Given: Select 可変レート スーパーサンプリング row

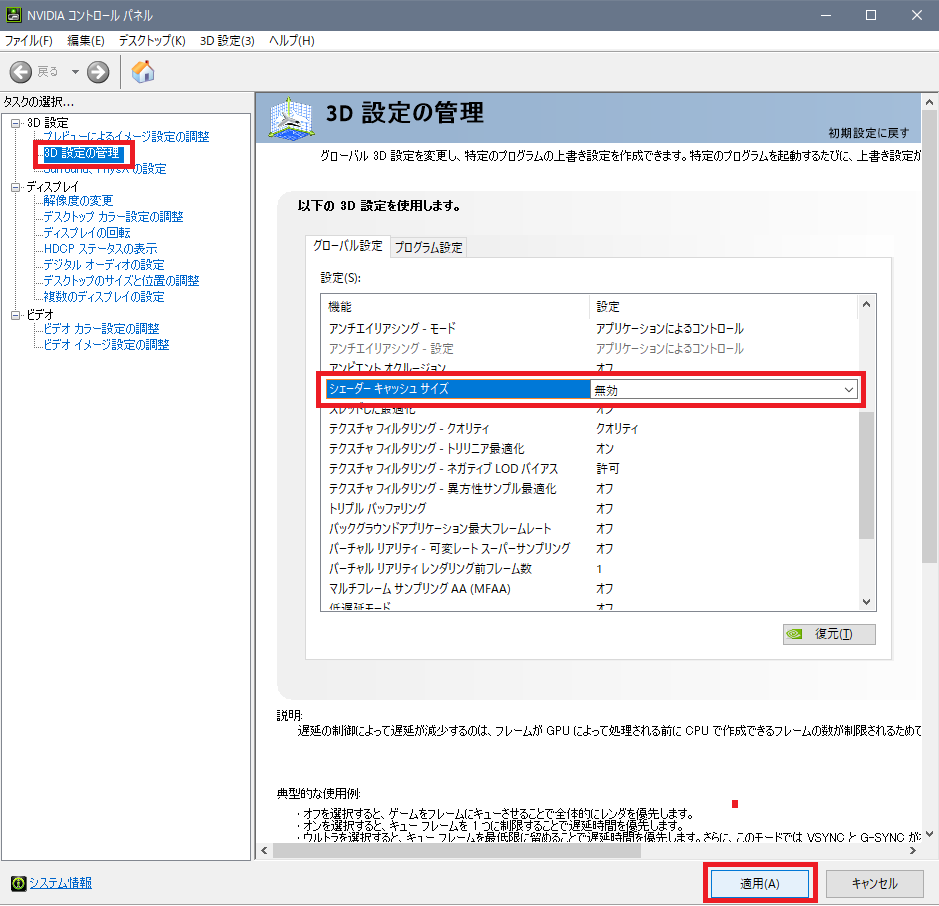Looking at the screenshot, I should (x=590, y=549).
